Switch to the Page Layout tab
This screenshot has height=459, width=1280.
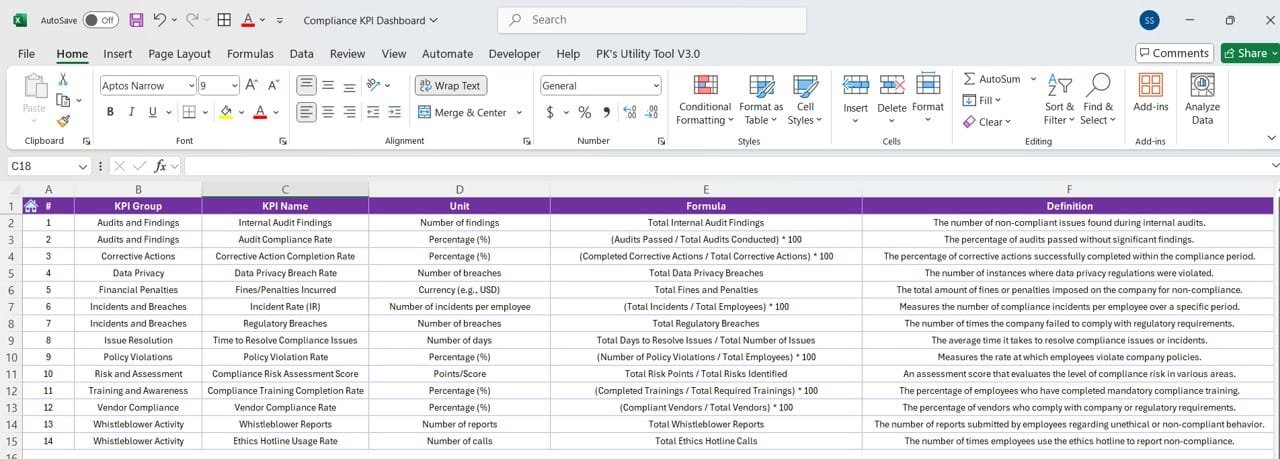pyautogui.click(x=179, y=54)
